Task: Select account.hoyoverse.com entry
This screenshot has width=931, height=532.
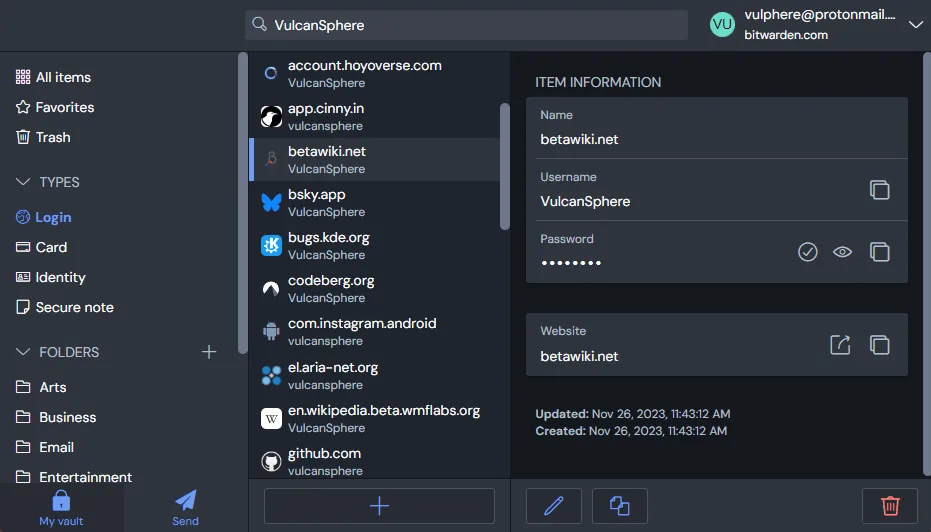Action: 374,74
